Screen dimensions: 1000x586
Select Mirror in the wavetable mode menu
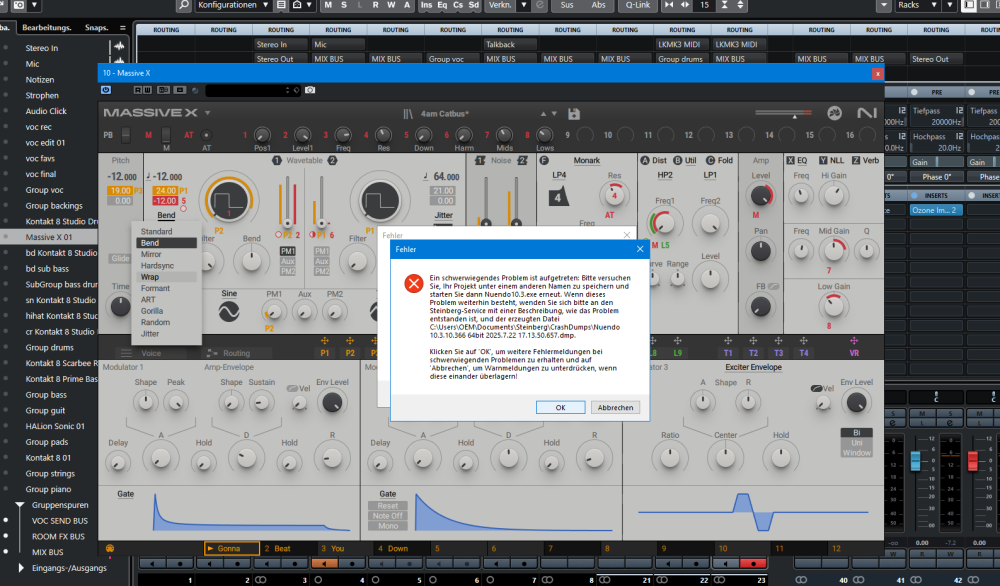point(151,254)
